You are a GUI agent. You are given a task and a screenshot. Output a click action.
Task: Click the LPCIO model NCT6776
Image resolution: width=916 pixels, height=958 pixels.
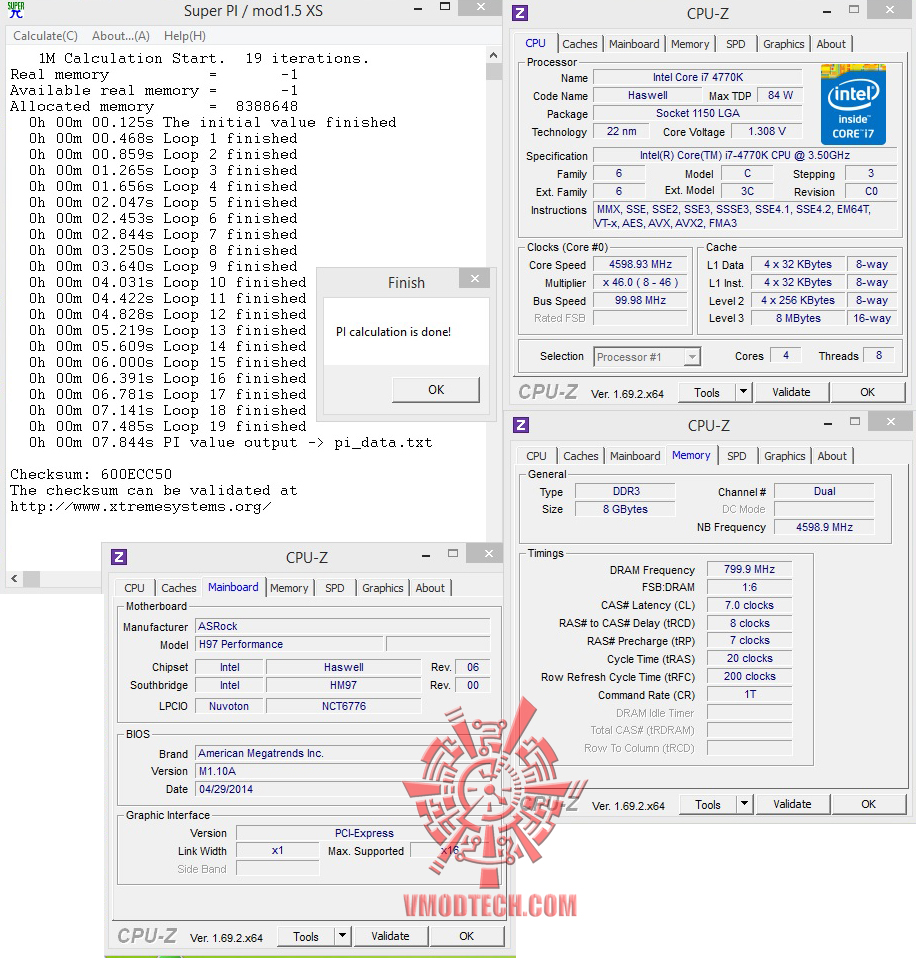(x=343, y=706)
